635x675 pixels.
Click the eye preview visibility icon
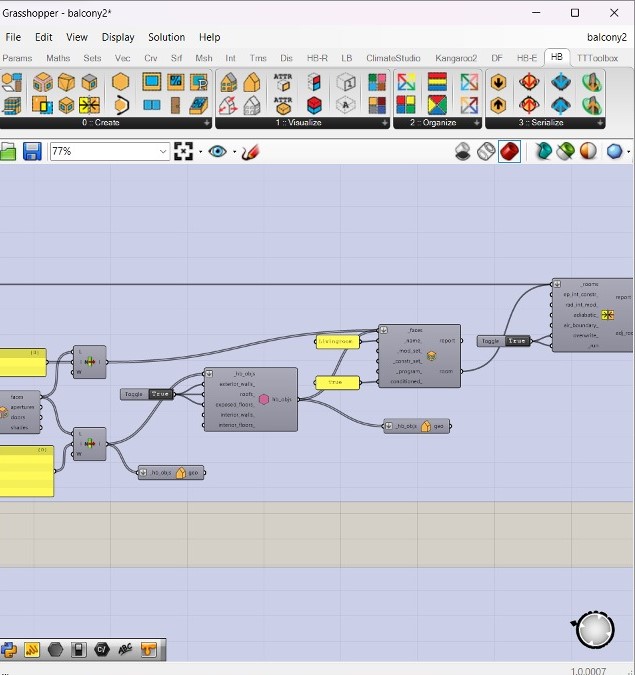click(217, 152)
